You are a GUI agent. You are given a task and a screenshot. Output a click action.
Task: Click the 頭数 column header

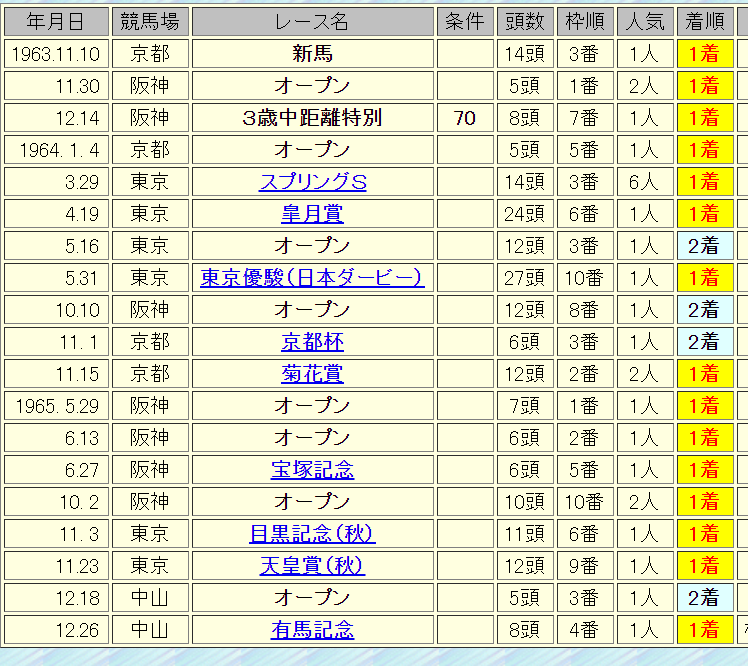[524, 21]
